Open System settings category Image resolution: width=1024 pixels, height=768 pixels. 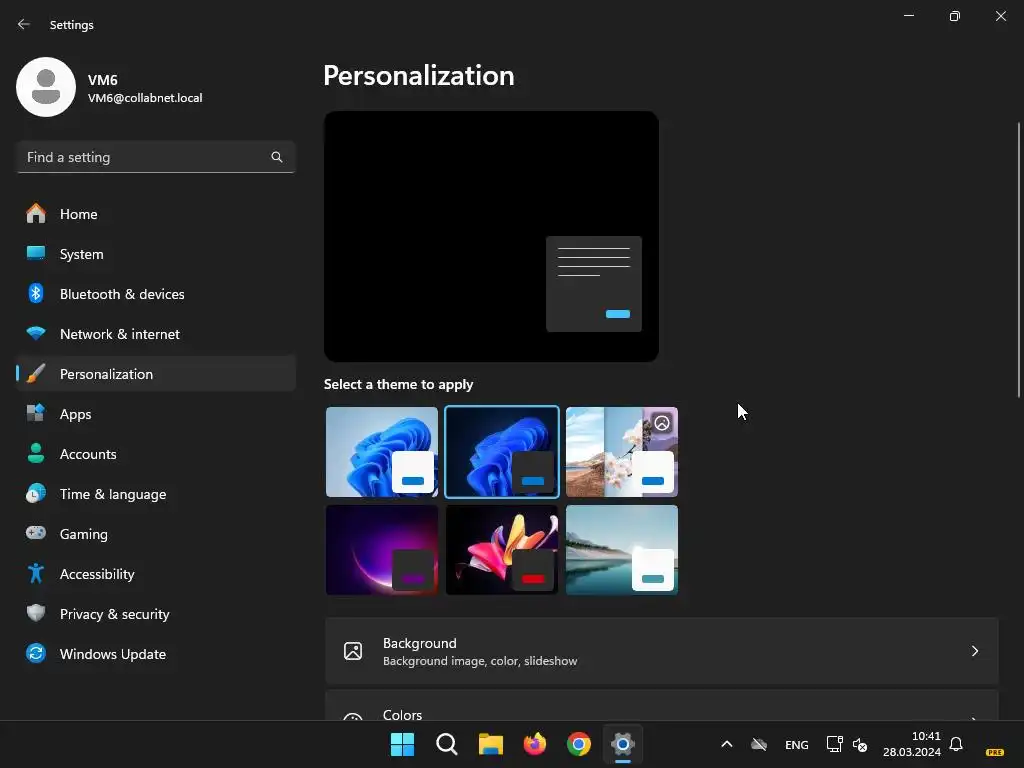coord(82,254)
